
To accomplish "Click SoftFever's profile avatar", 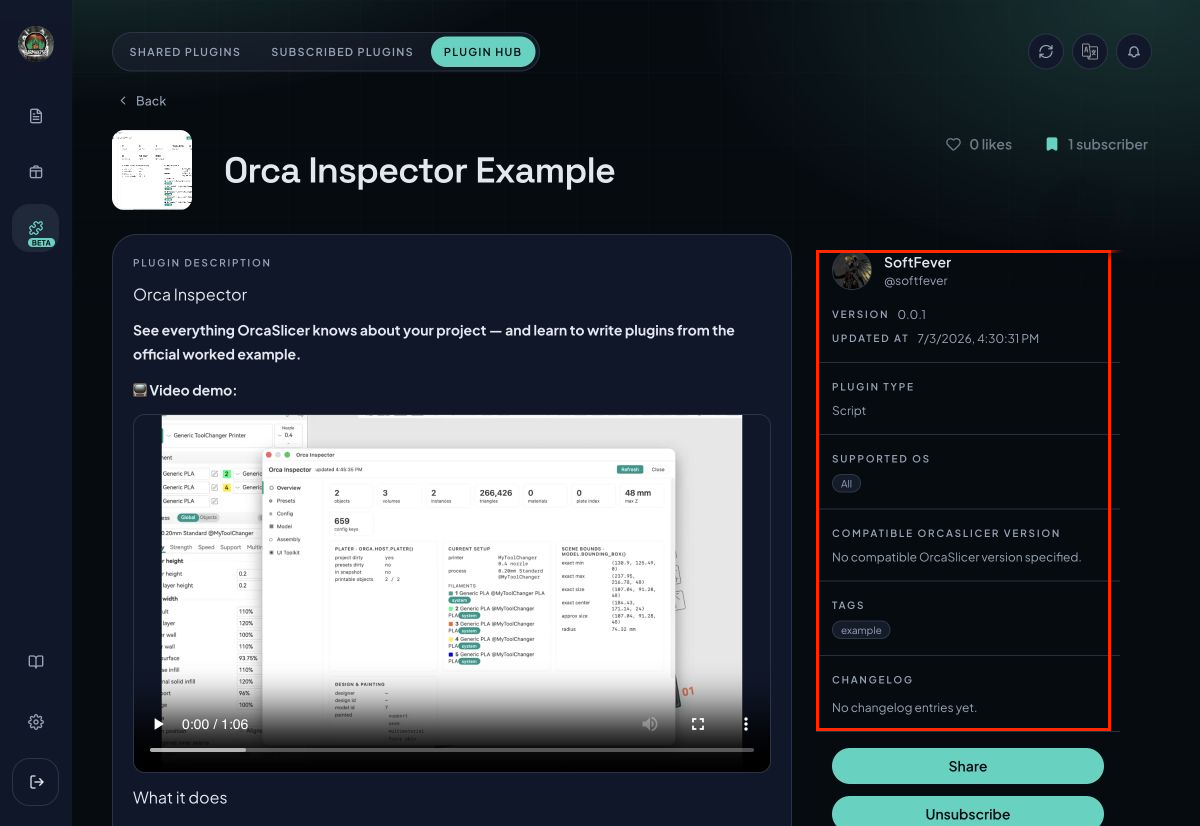I will [852, 271].
